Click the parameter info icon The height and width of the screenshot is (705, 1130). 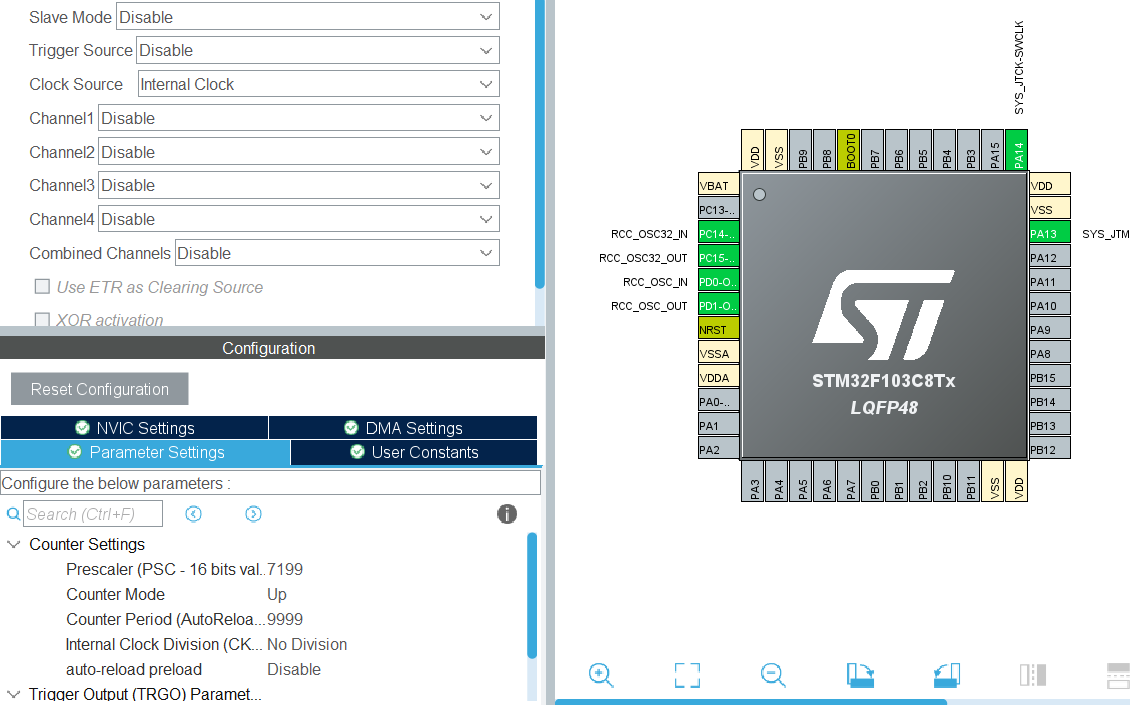tap(507, 514)
